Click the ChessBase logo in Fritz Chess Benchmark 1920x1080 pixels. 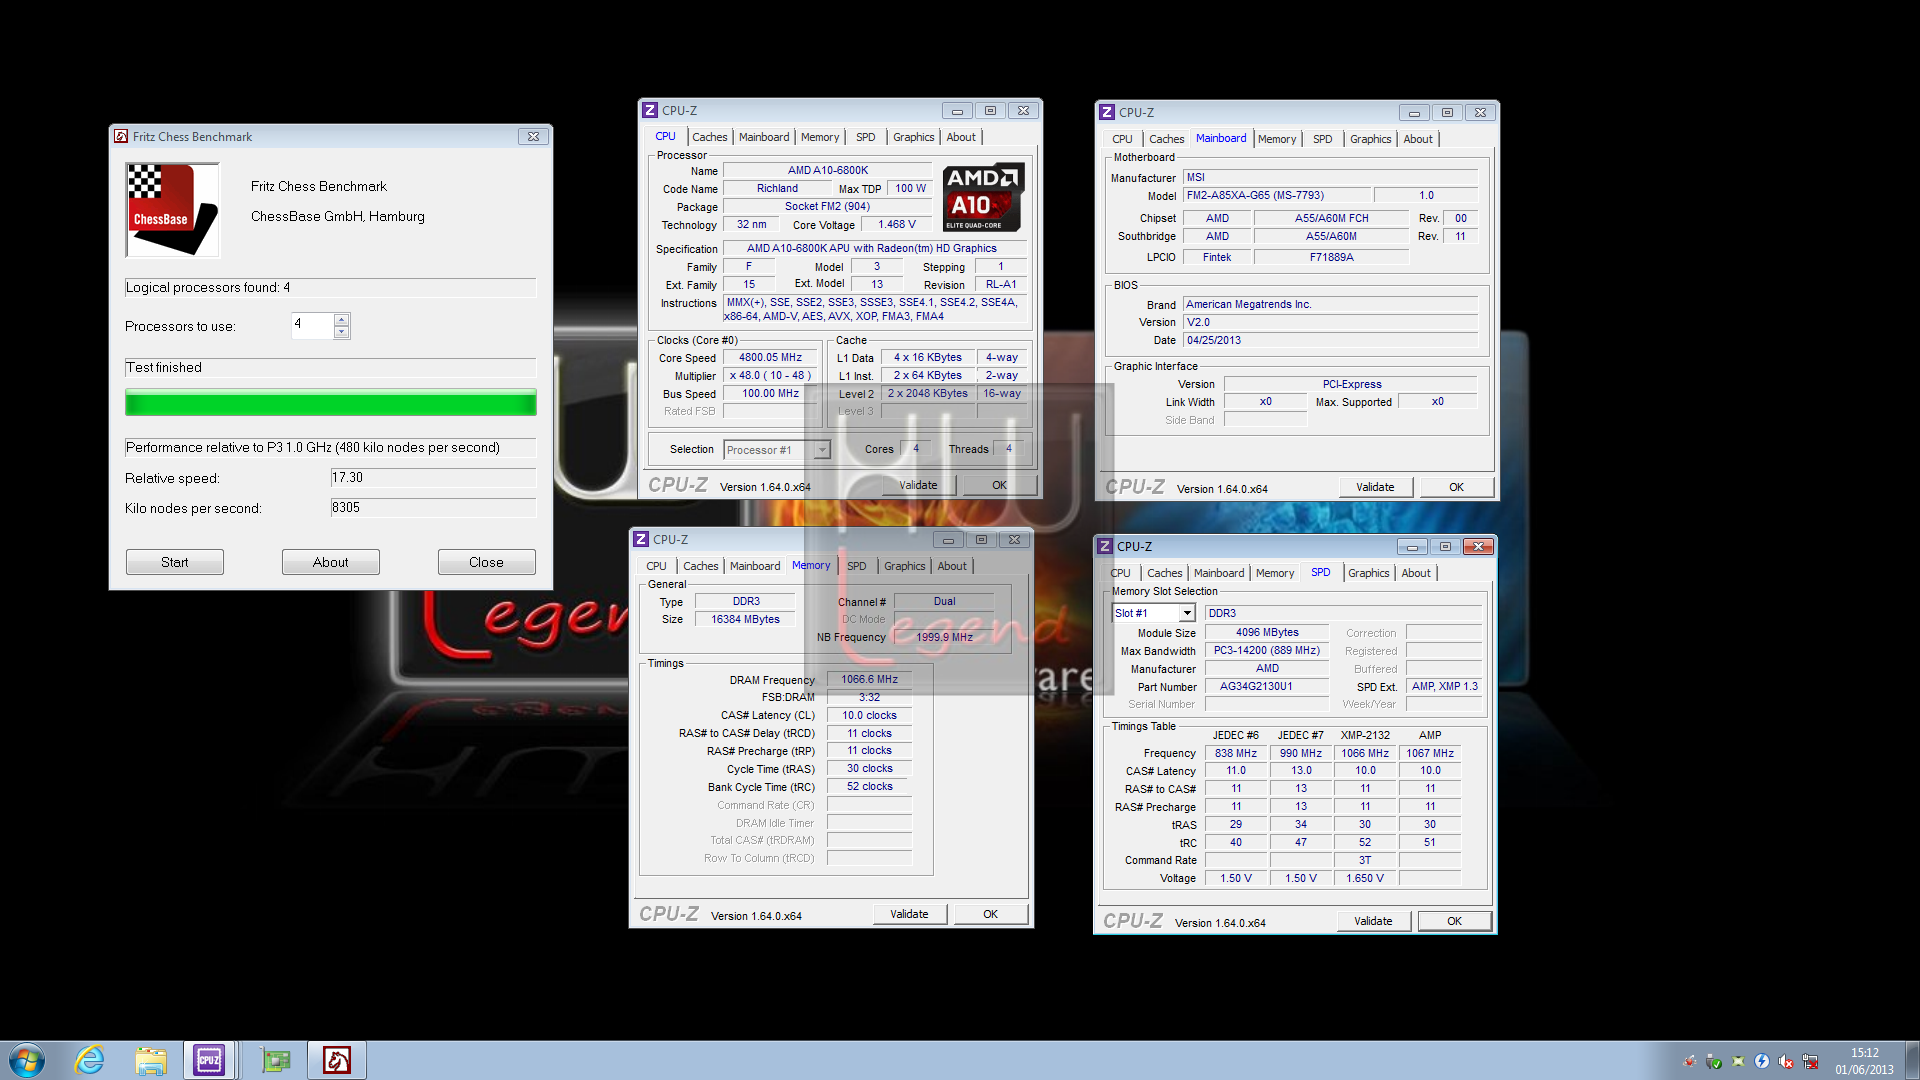click(x=172, y=210)
